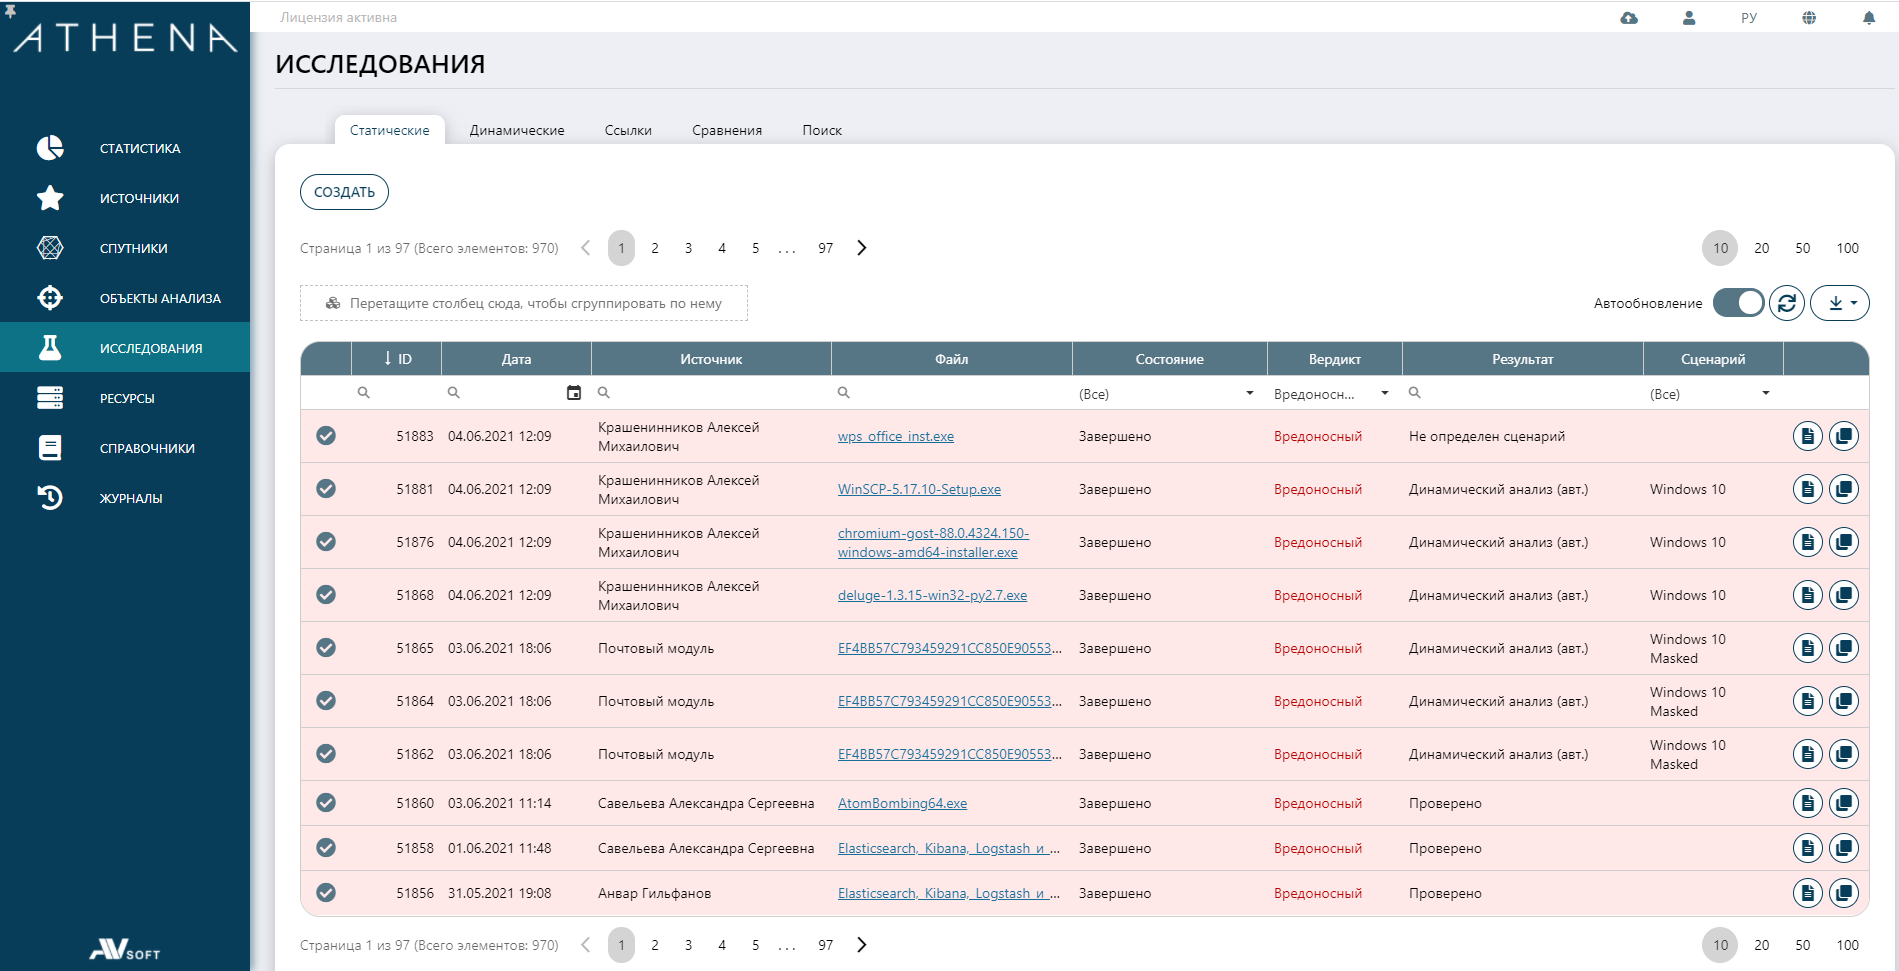Screen dimensions: 1899x971
Task: Click the notifications bell icon
Action: 1868,18
